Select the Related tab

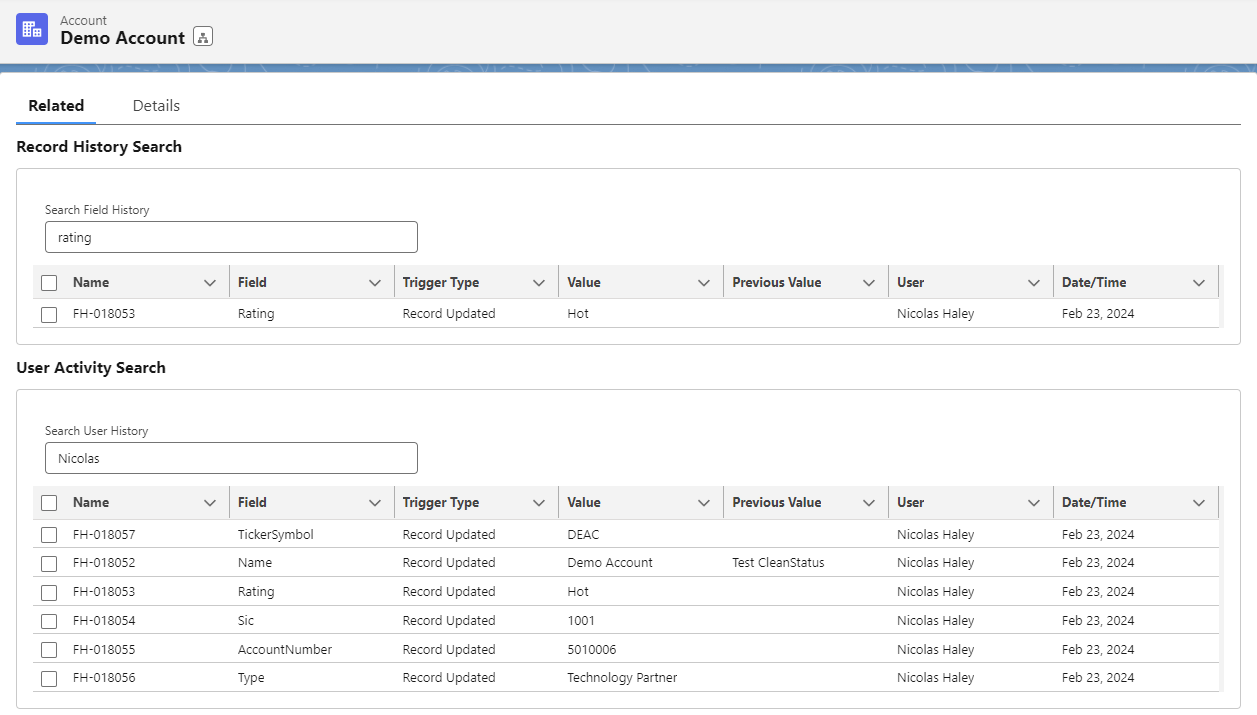click(x=56, y=105)
